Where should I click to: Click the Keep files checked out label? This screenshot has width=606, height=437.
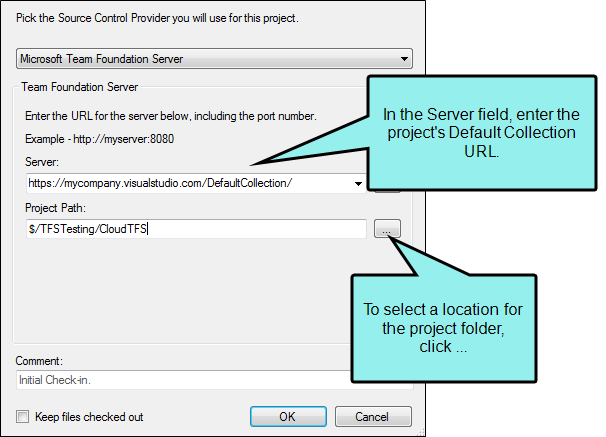click(89, 417)
